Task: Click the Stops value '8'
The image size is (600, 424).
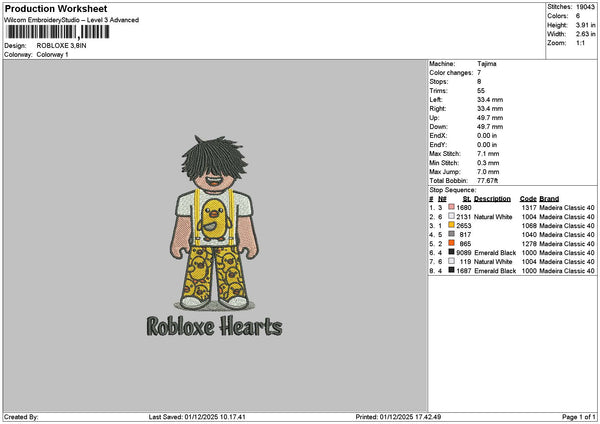Action: (479, 82)
